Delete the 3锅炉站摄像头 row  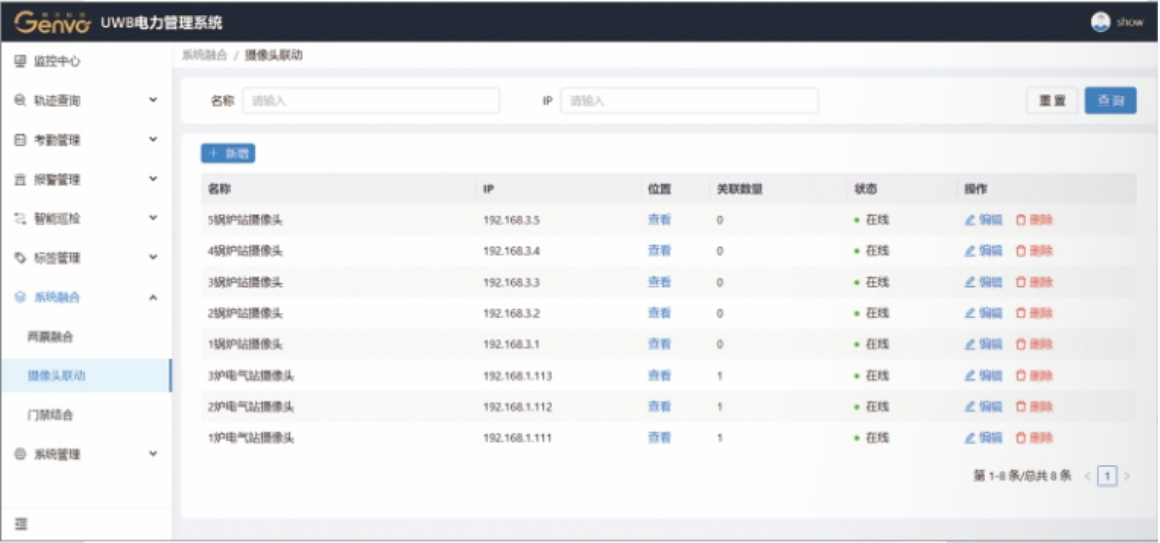(1034, 282)
